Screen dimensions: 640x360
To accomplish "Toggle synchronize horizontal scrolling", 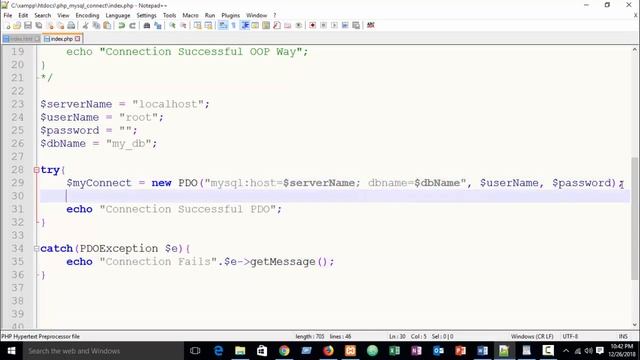I will click(x=209, y=25).
